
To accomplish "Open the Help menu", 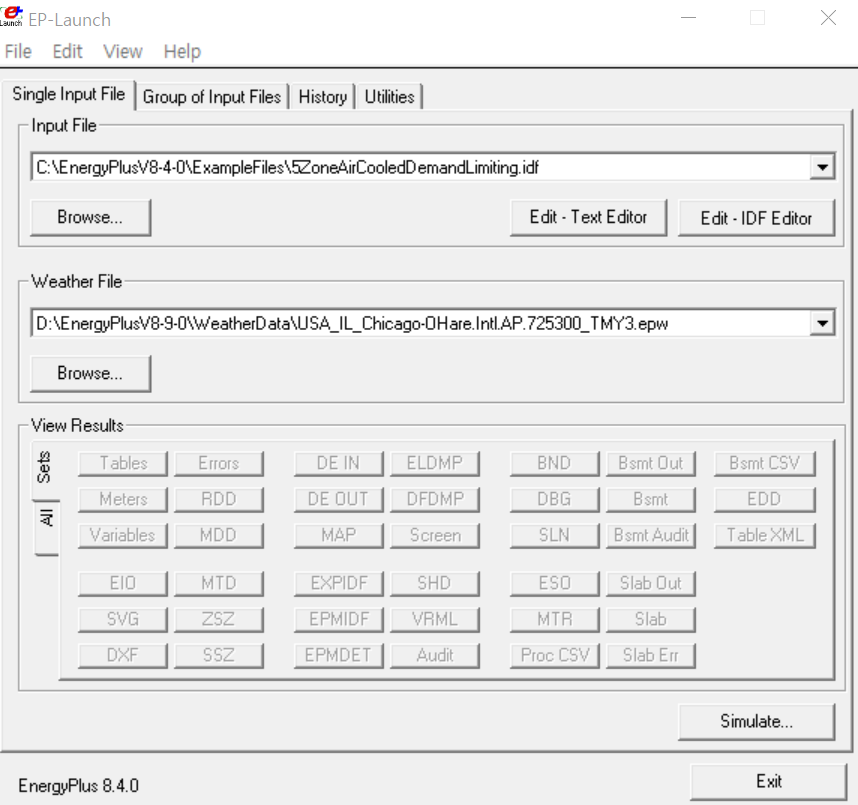I will coord(182,51).
